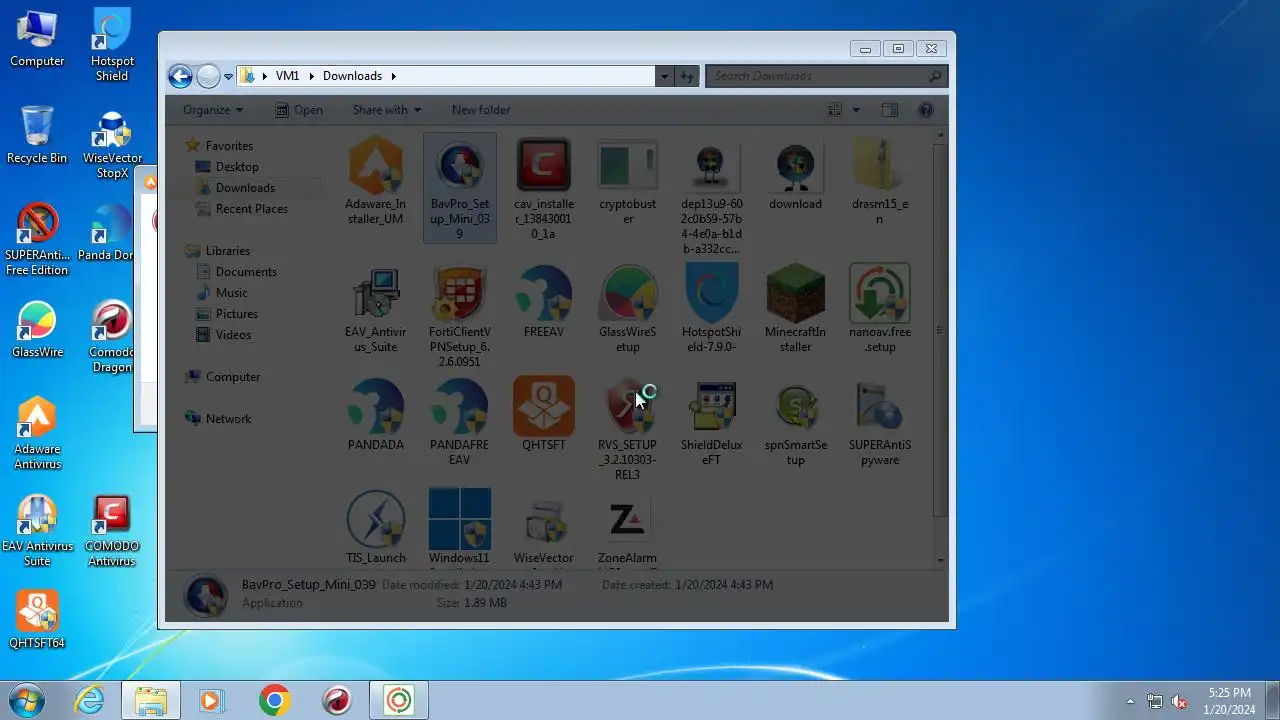Click the Open toolbar button
The width and height of the screenshot is (1280, 720).
coord(299,110)
